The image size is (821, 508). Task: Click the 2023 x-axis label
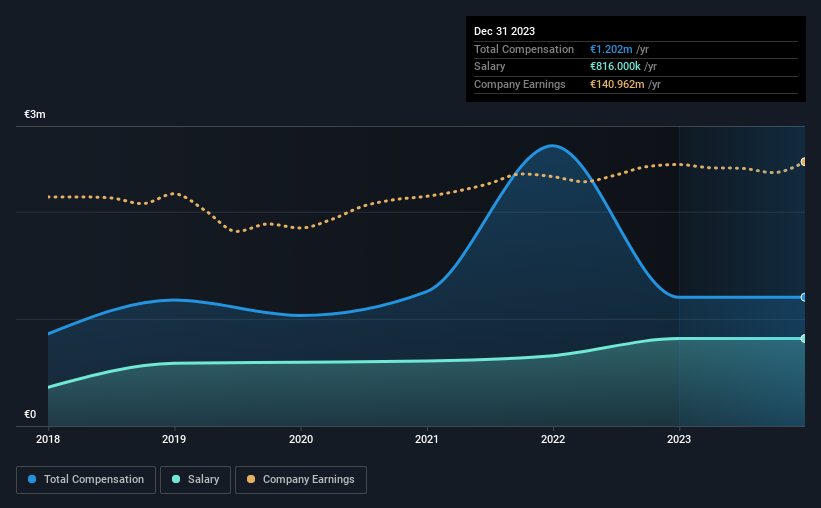[679, 439]
